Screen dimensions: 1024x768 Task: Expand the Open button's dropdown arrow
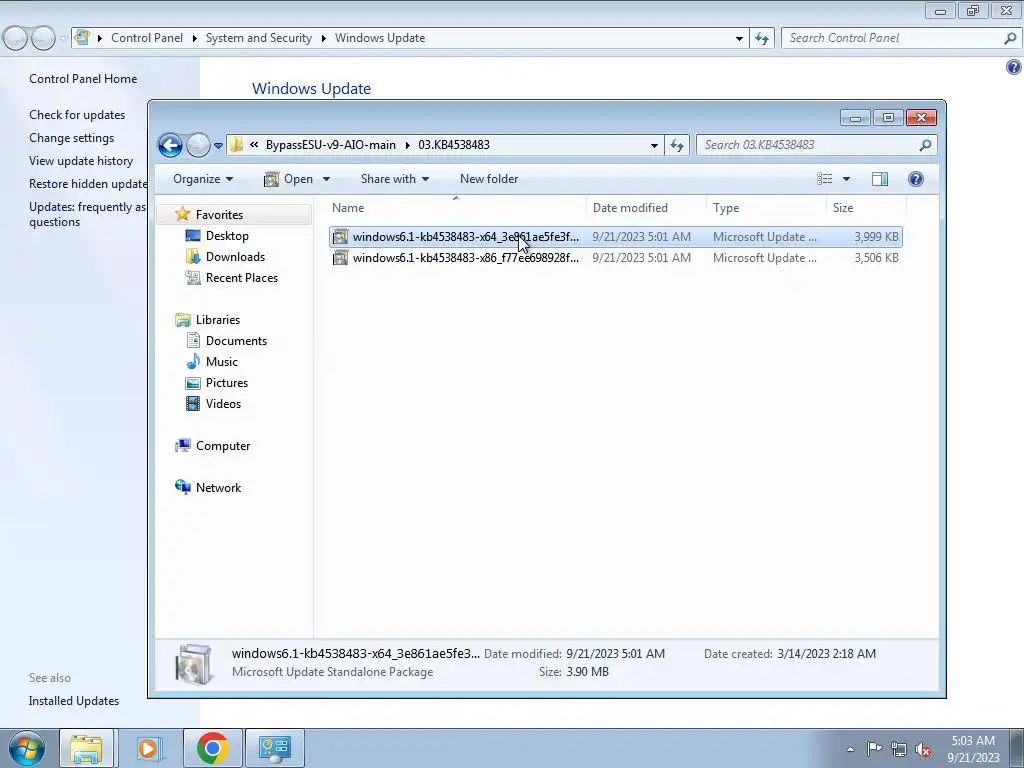(x=326, y=179)
